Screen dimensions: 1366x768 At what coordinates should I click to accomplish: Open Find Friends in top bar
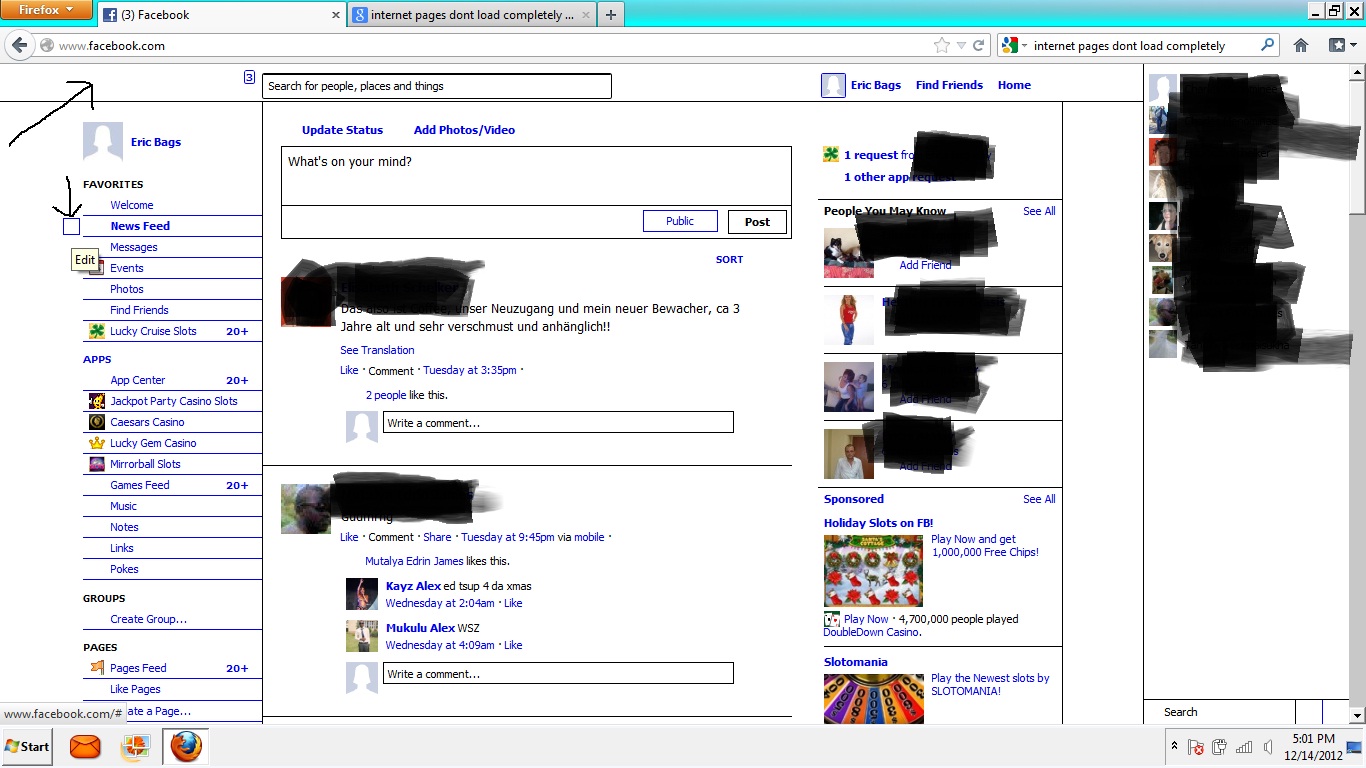(949, 85)
